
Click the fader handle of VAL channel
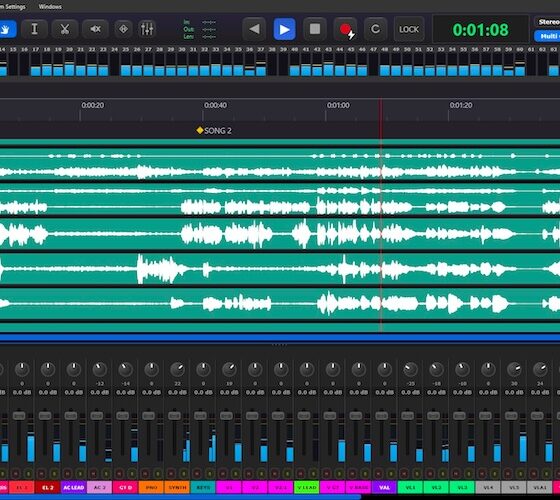click(381, 416)
